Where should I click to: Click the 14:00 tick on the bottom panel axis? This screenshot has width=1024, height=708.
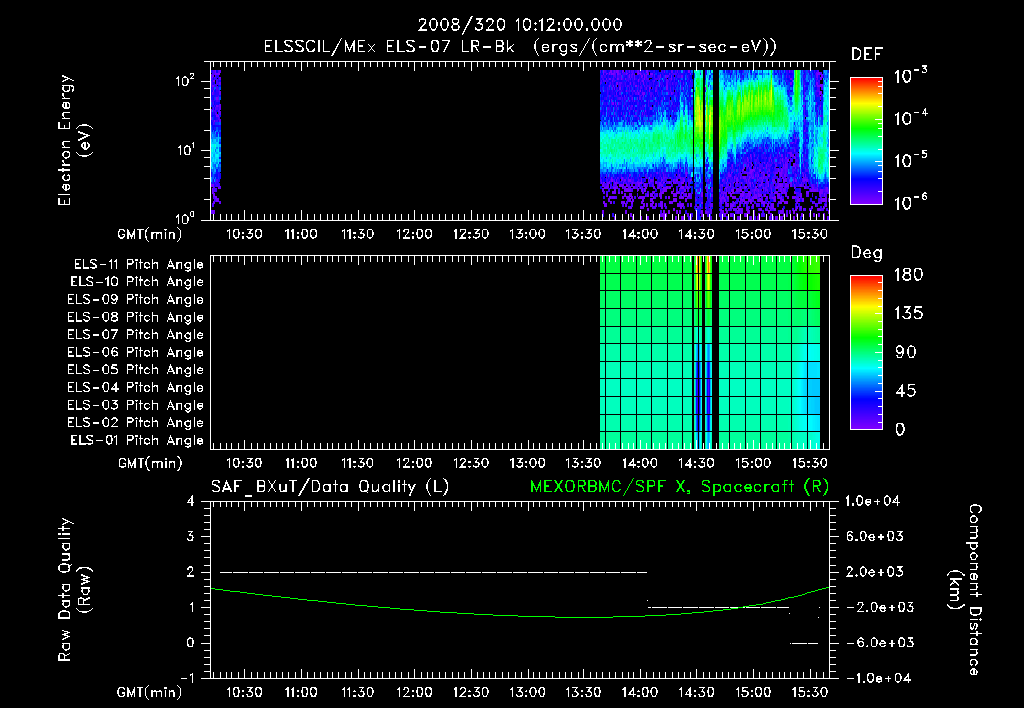point(639,692)
